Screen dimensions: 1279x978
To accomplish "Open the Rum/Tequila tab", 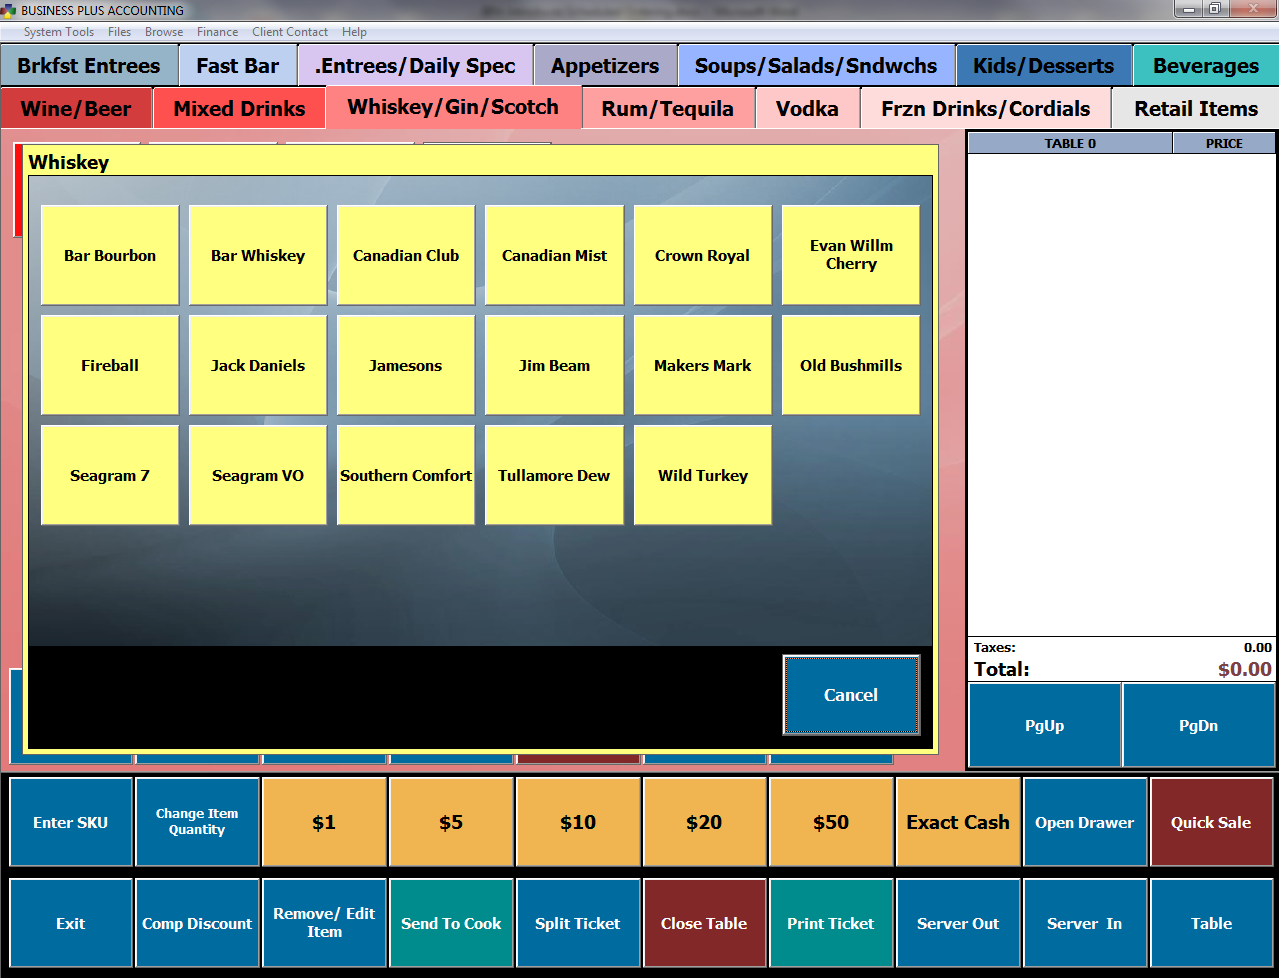I will point(668,108).
